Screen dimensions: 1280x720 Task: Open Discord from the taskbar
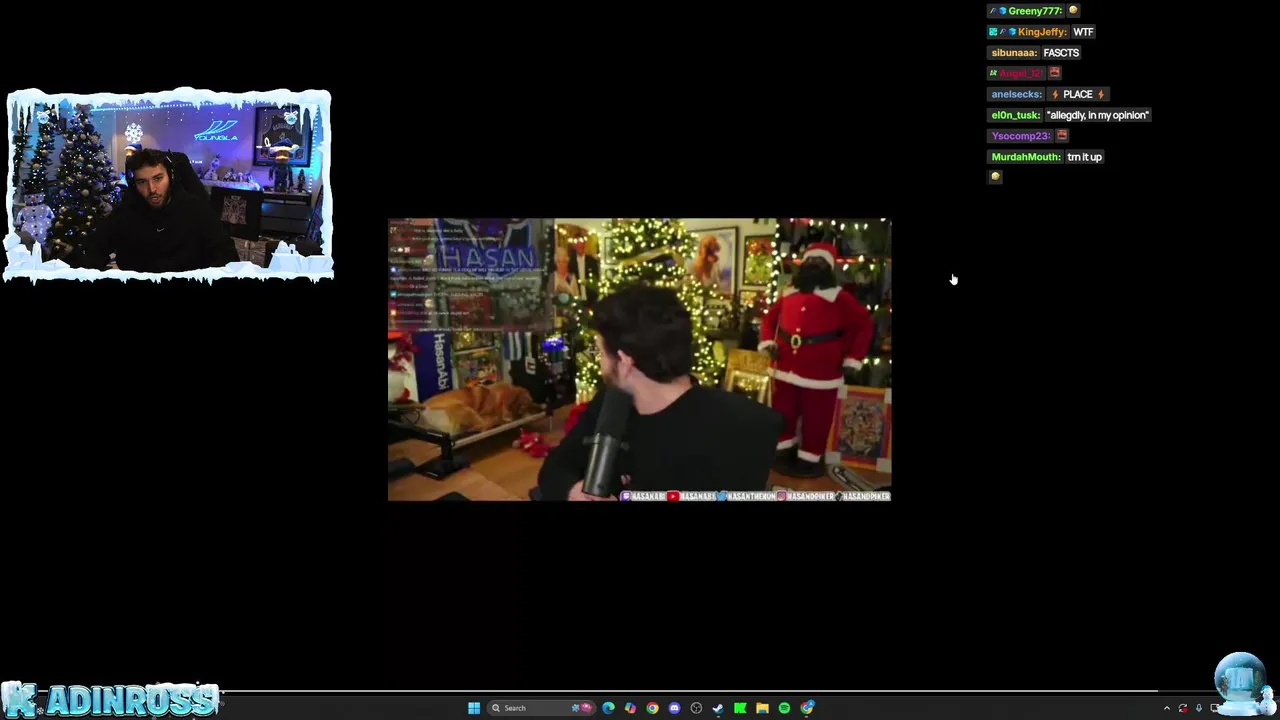(674, 708)
